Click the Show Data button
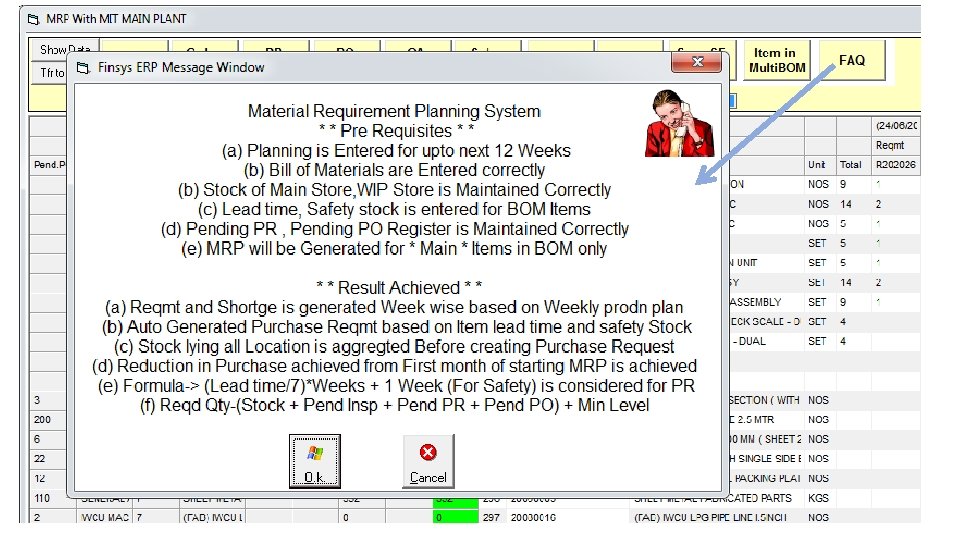Viewport: 960px width, 540px height. [65, 50]
